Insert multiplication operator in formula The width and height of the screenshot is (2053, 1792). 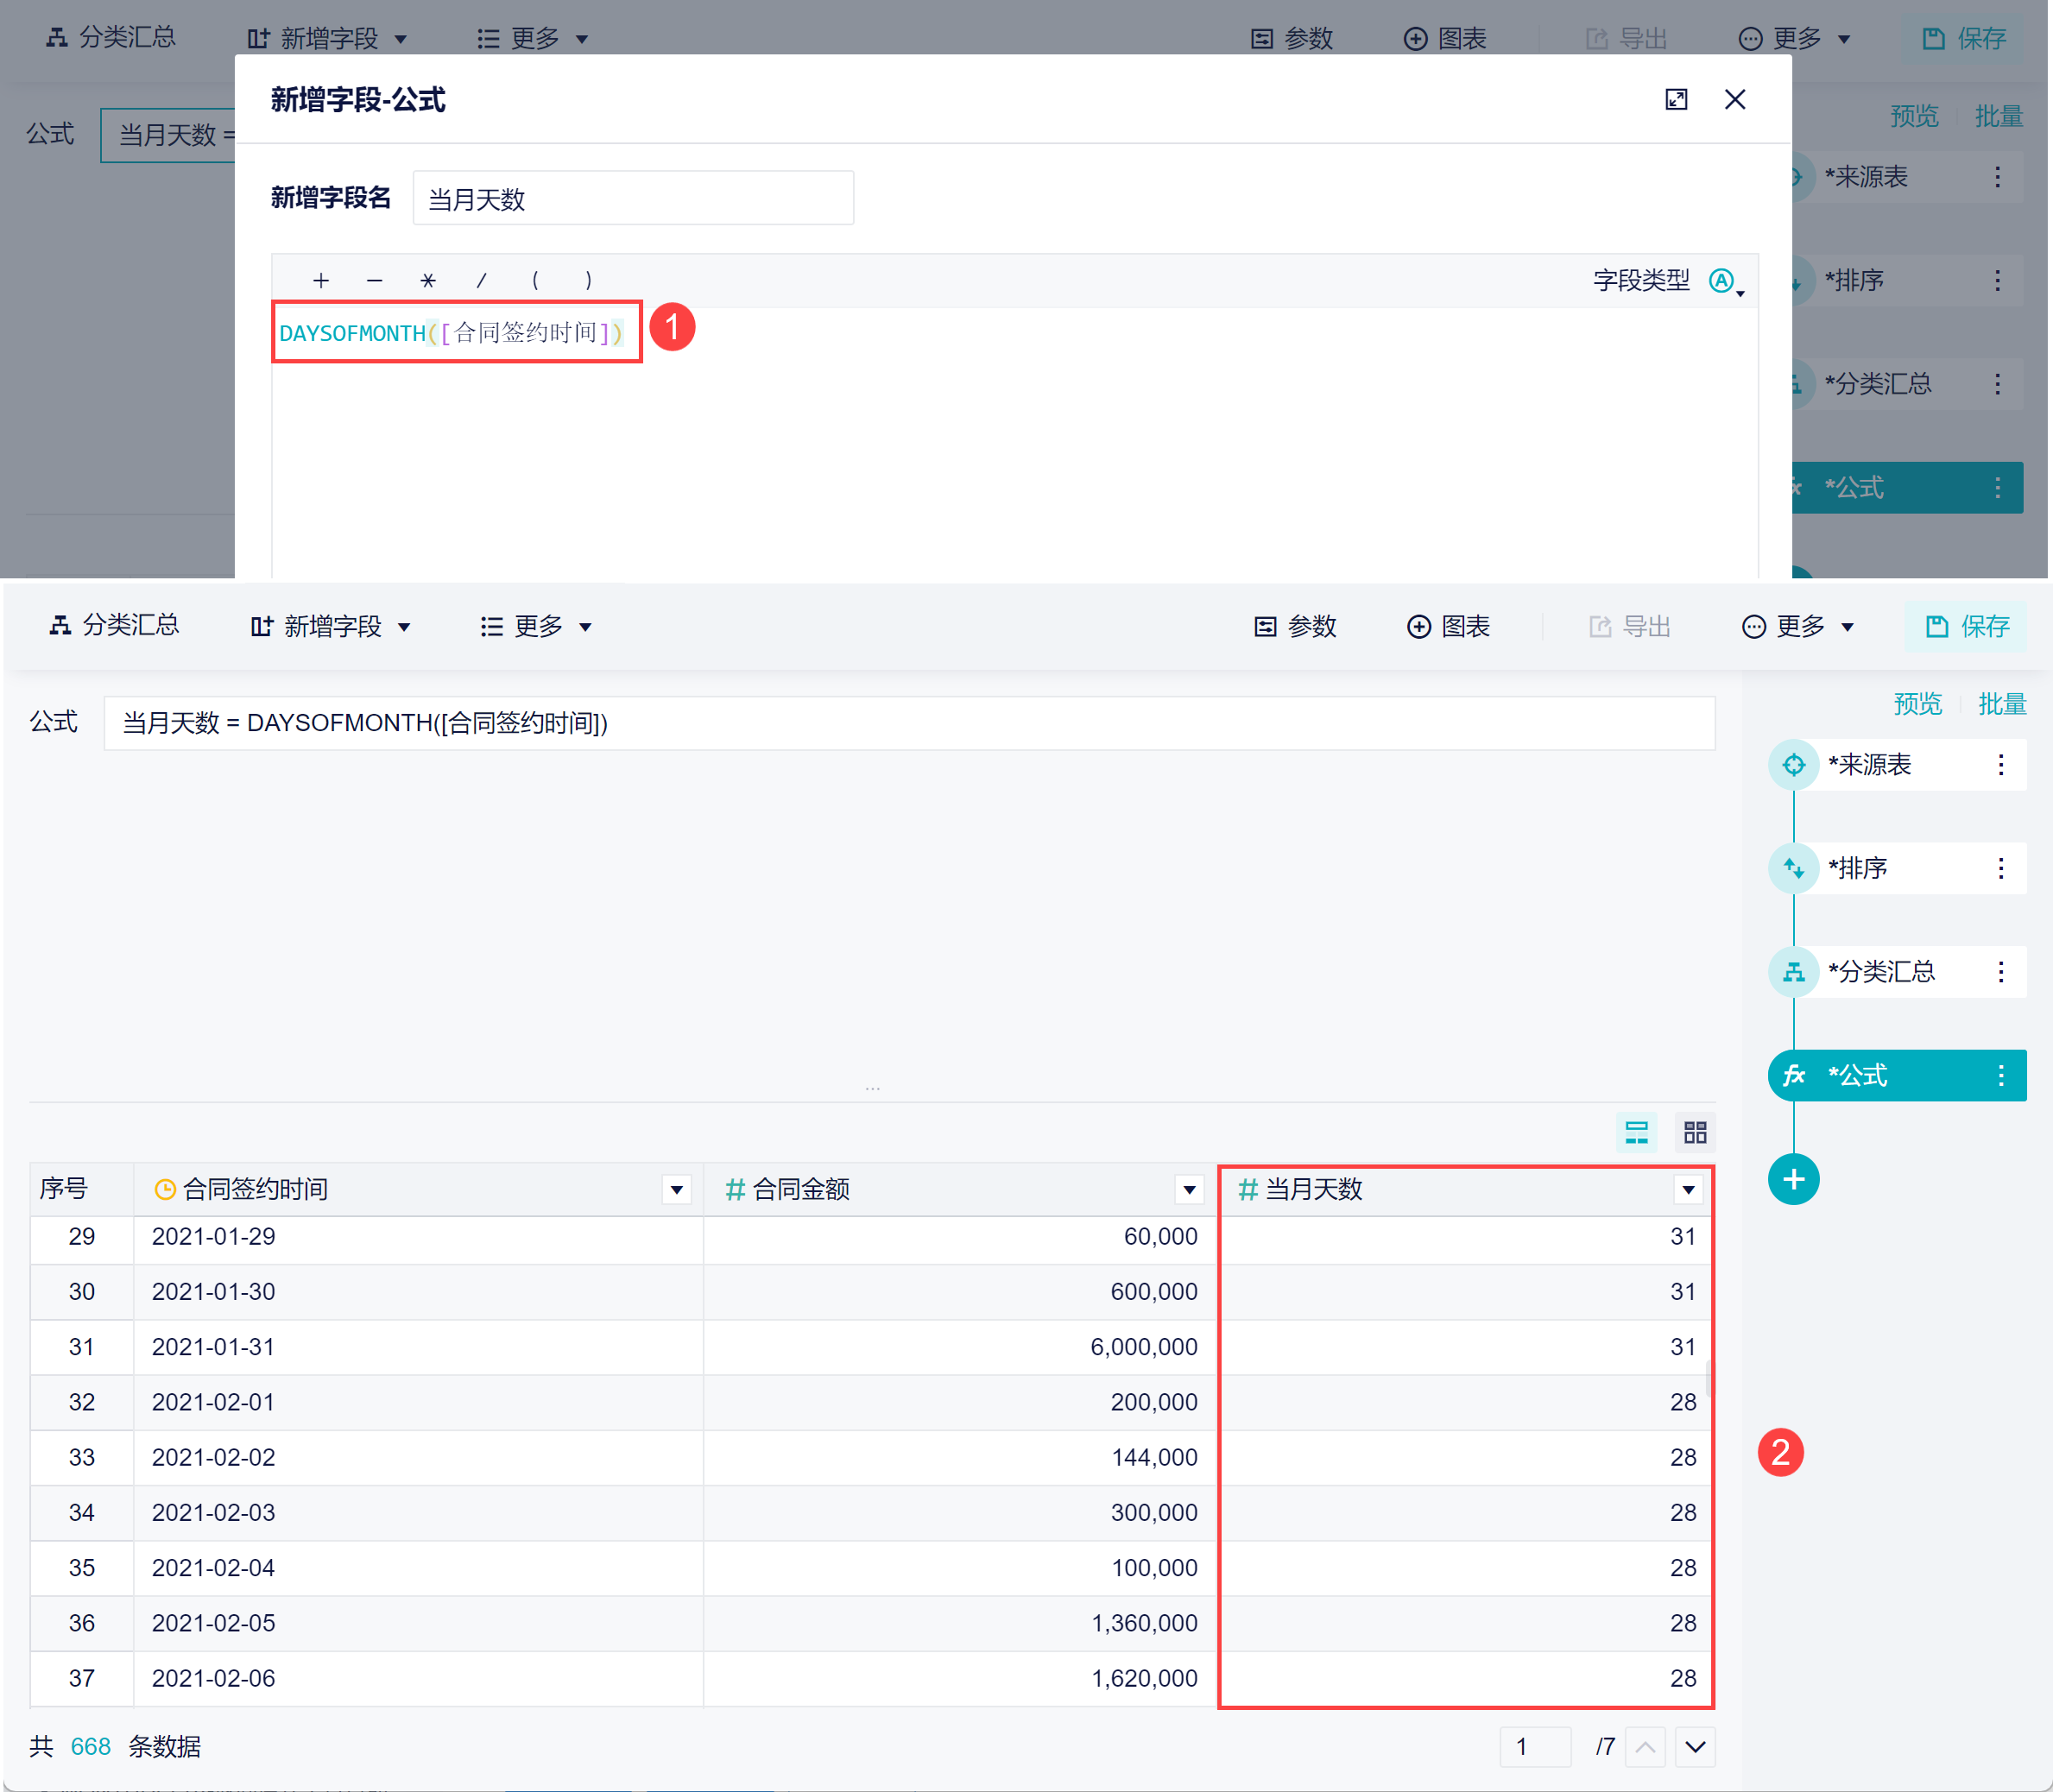coord(428,281)
